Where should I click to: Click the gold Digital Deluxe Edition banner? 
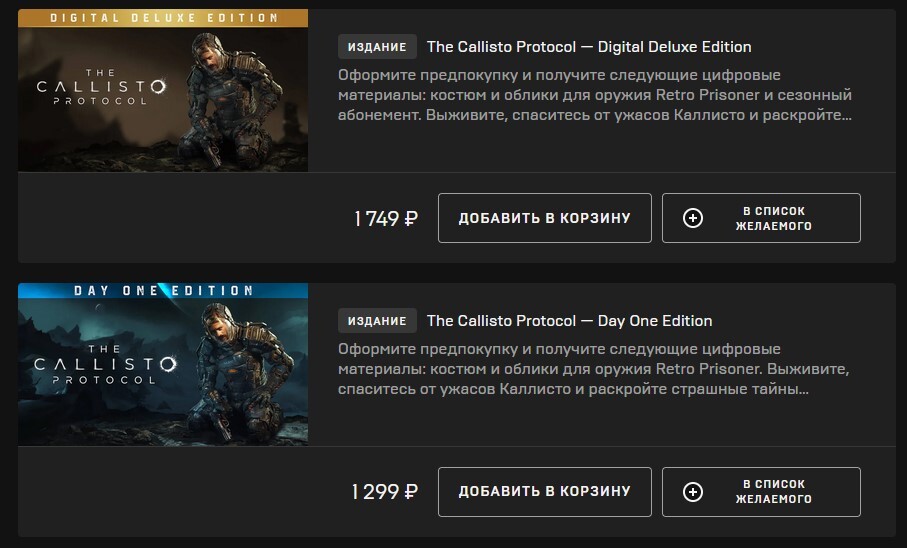163,18
